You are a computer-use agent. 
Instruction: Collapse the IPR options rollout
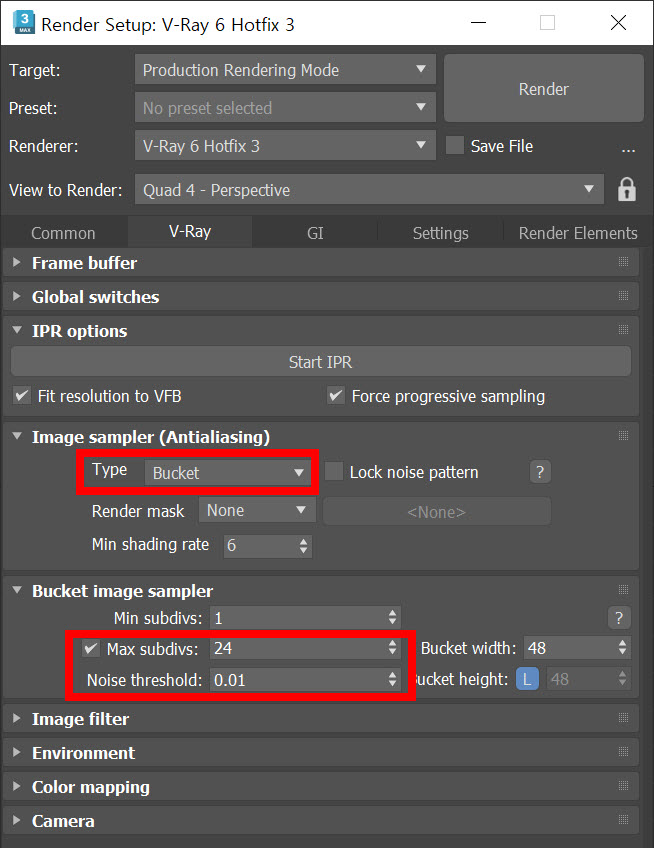(x=17, y=330)
